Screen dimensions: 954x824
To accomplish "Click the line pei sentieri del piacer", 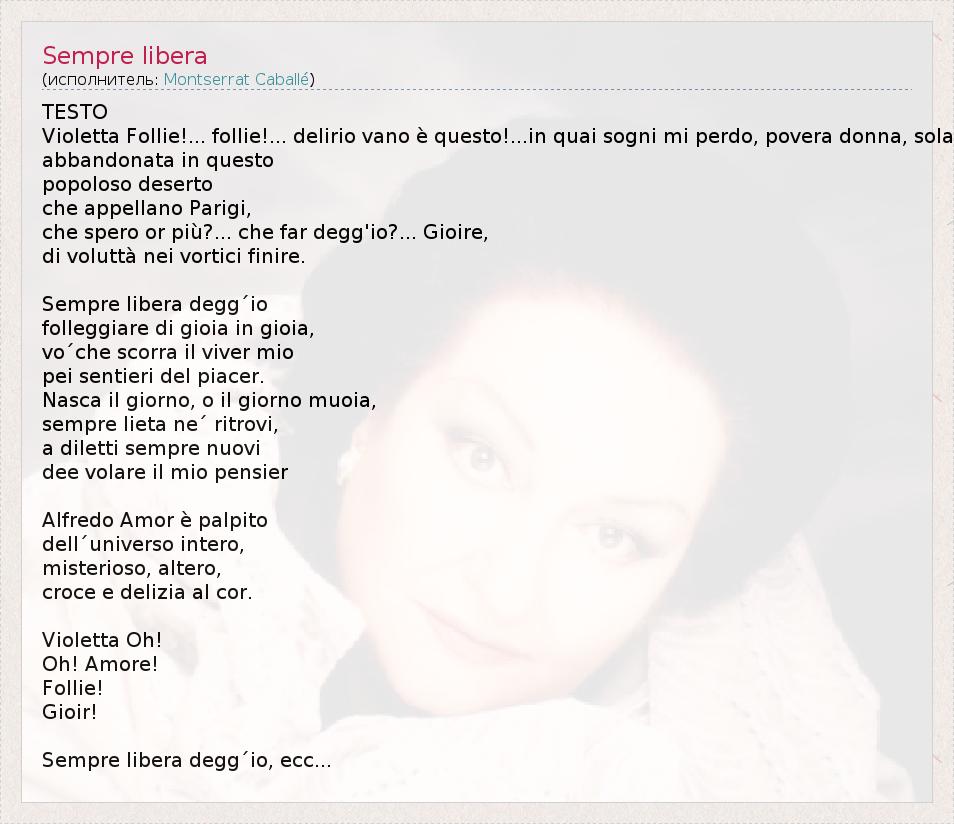I will [153, 376].
